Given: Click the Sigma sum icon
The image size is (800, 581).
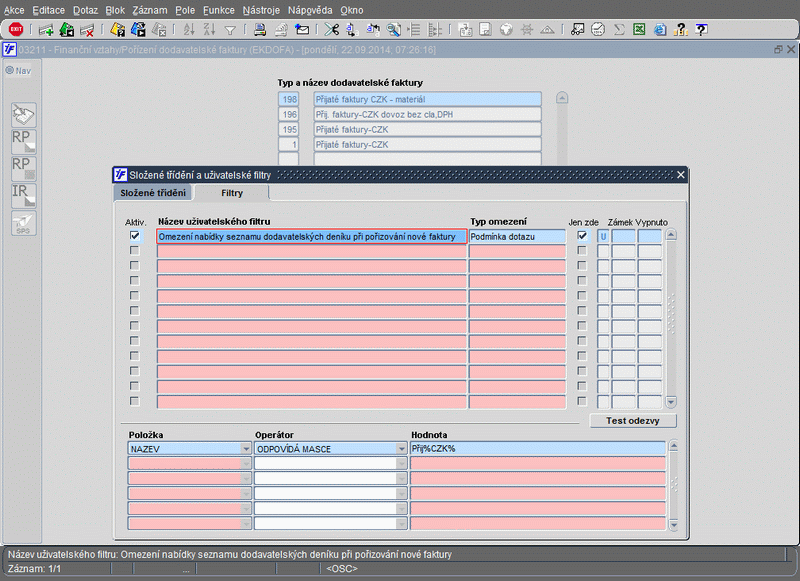Looking at the screenshot, I should [x=619, y=30].
